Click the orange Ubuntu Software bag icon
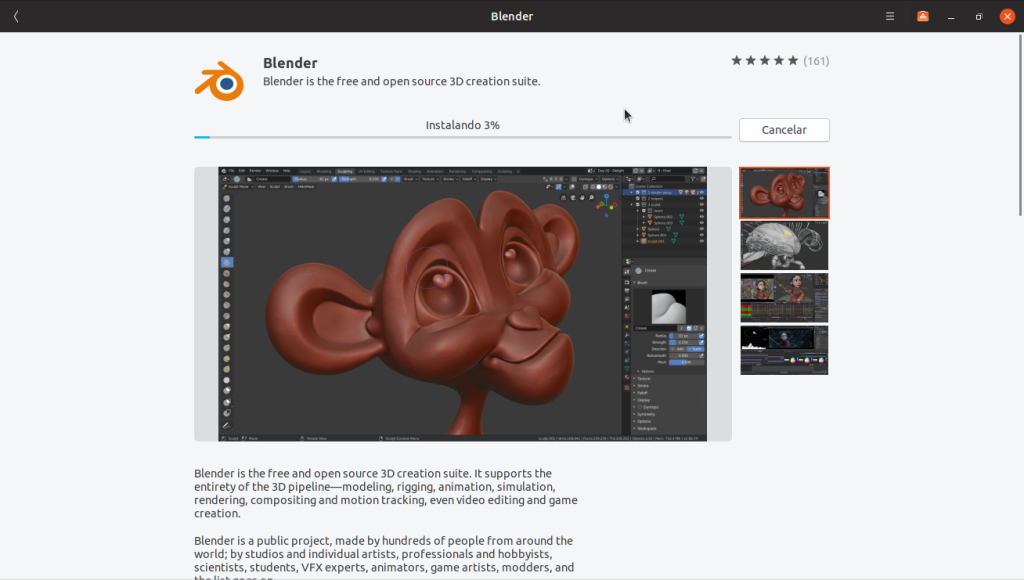The image size is (1024, 580). [x=923, y=16]
